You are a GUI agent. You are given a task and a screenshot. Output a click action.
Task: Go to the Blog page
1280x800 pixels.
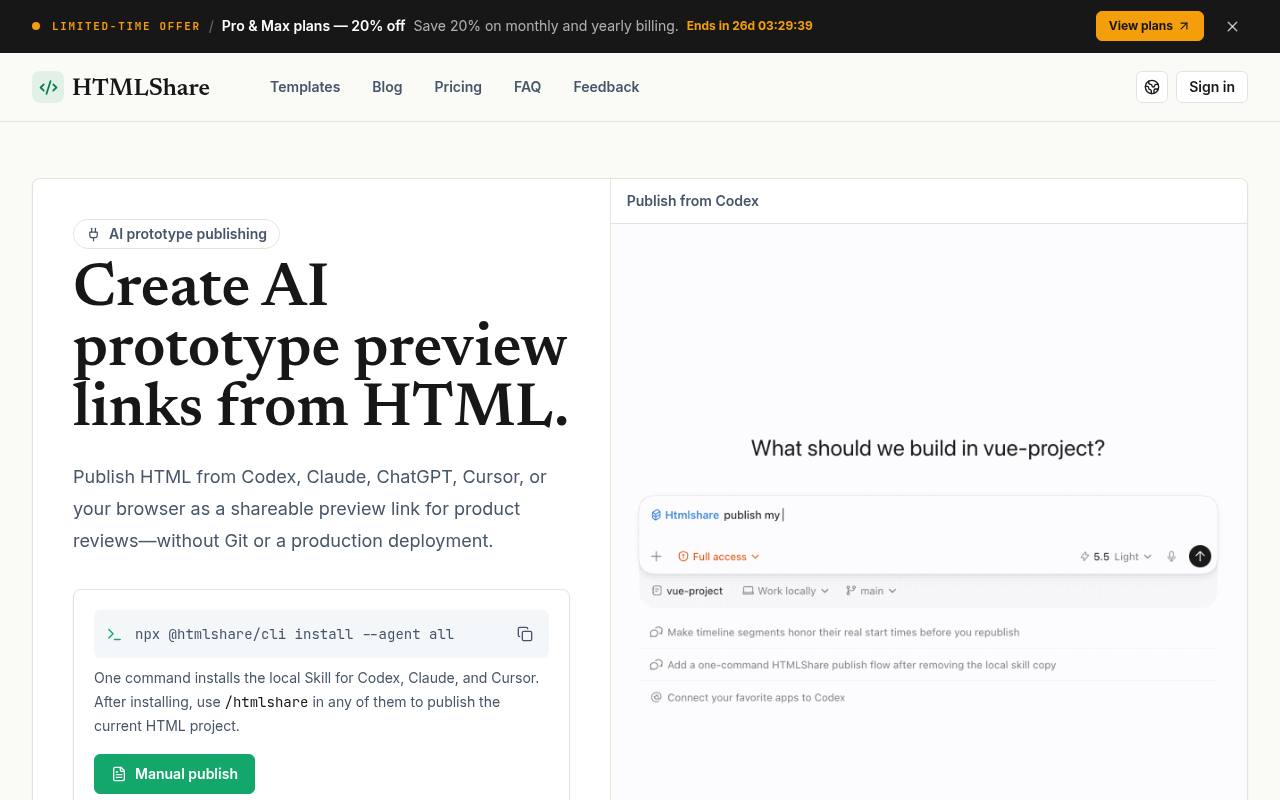387,87
